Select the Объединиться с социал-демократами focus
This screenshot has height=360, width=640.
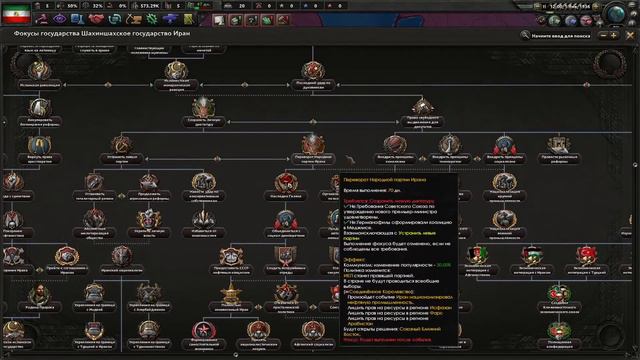click(286, 223)
